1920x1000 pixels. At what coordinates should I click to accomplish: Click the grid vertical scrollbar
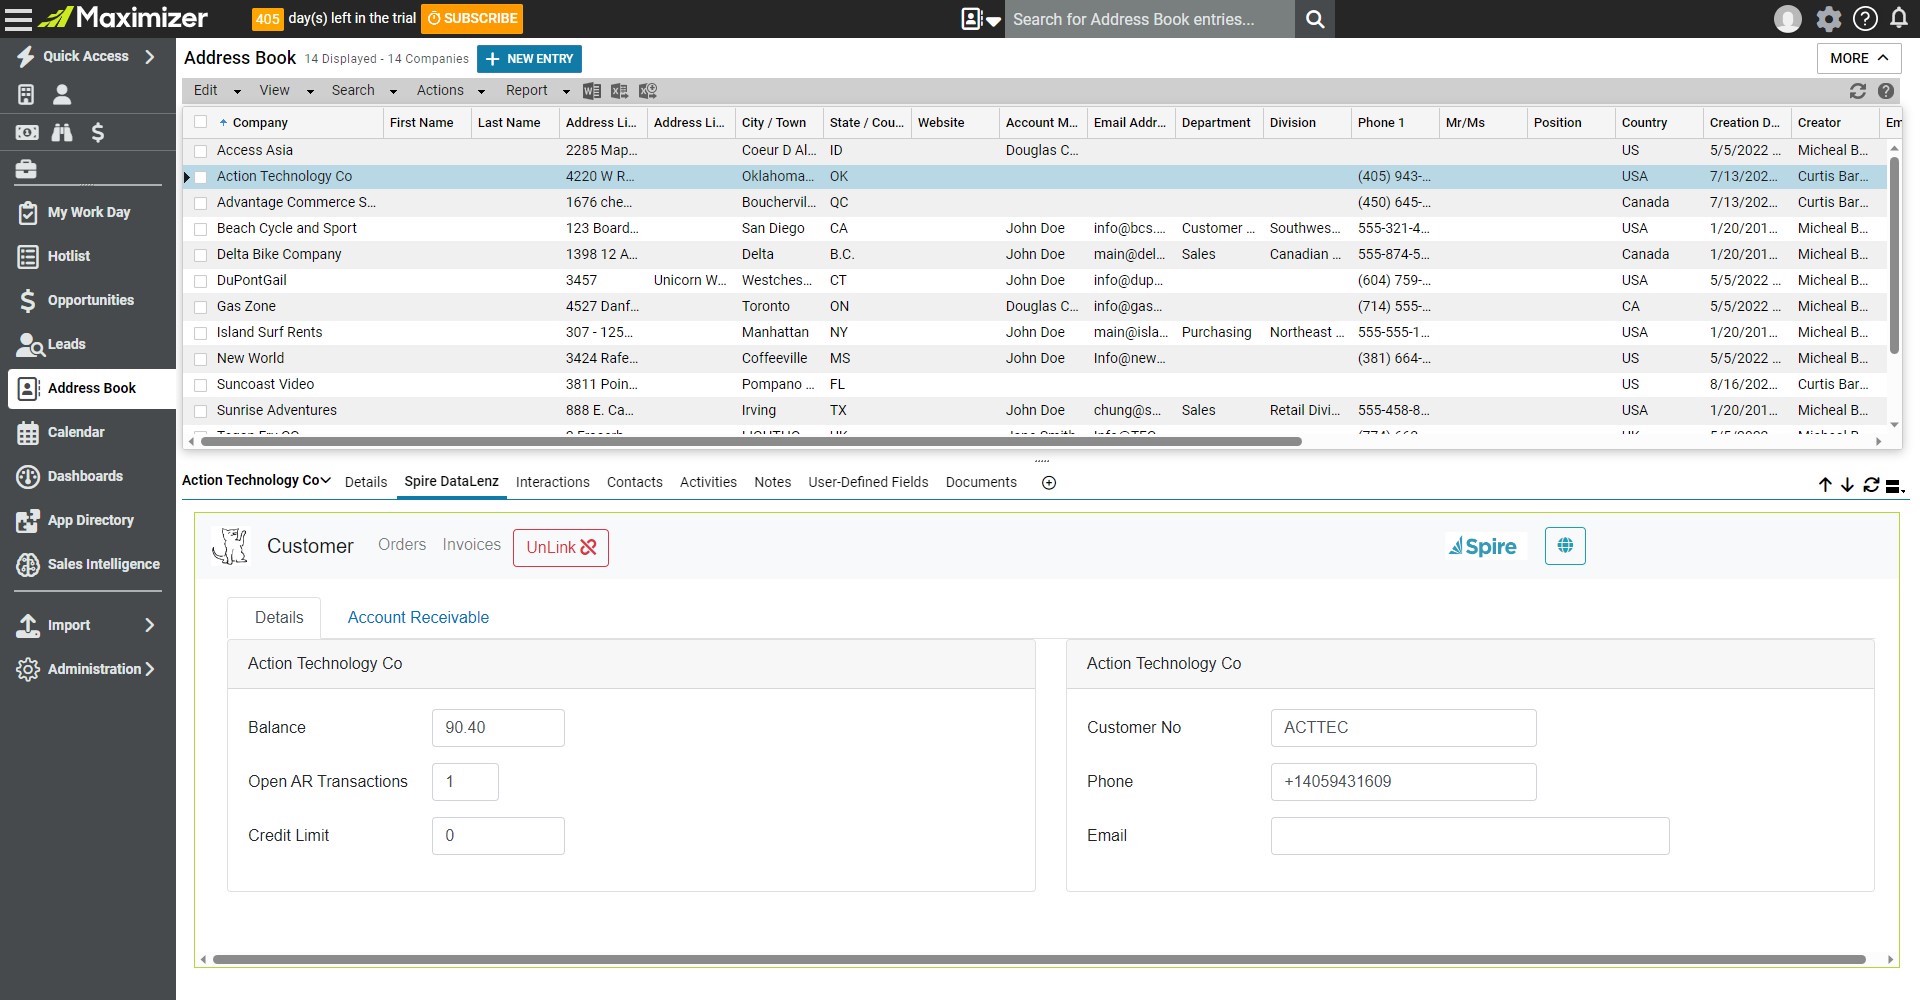[x=1894, y=253]
